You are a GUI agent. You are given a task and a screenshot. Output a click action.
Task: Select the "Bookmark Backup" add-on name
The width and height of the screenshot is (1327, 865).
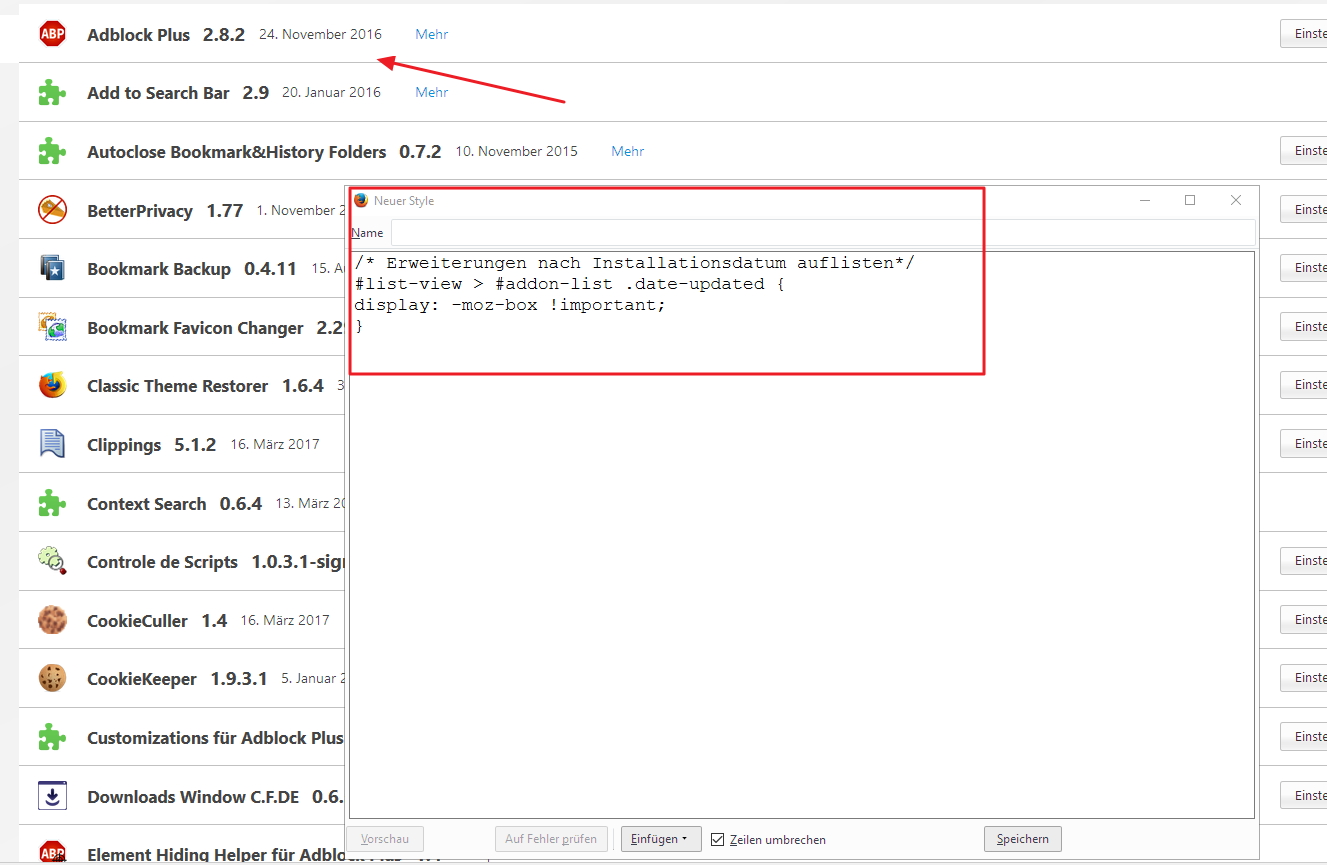pyautogui.click(x=159, y=269)
